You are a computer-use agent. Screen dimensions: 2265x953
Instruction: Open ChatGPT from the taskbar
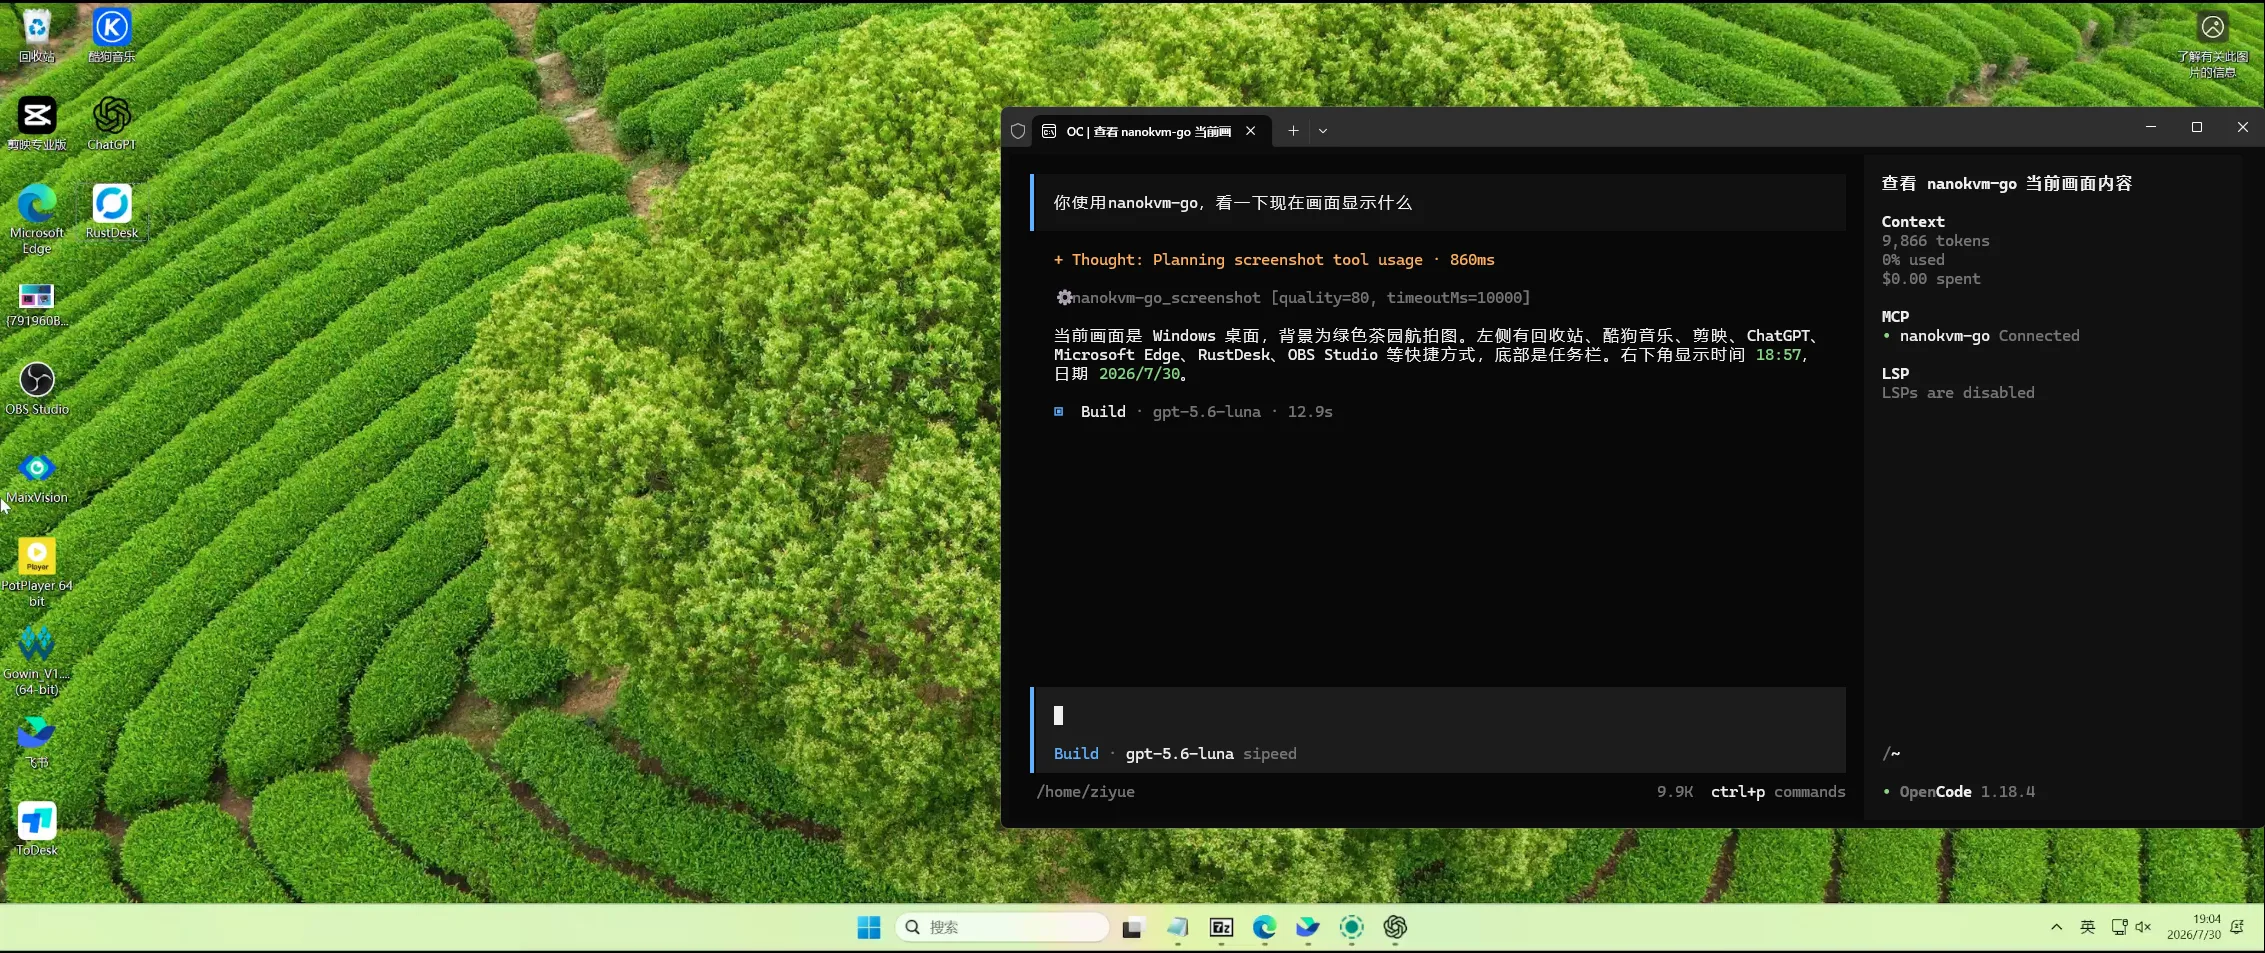(x=1395, y=928)
